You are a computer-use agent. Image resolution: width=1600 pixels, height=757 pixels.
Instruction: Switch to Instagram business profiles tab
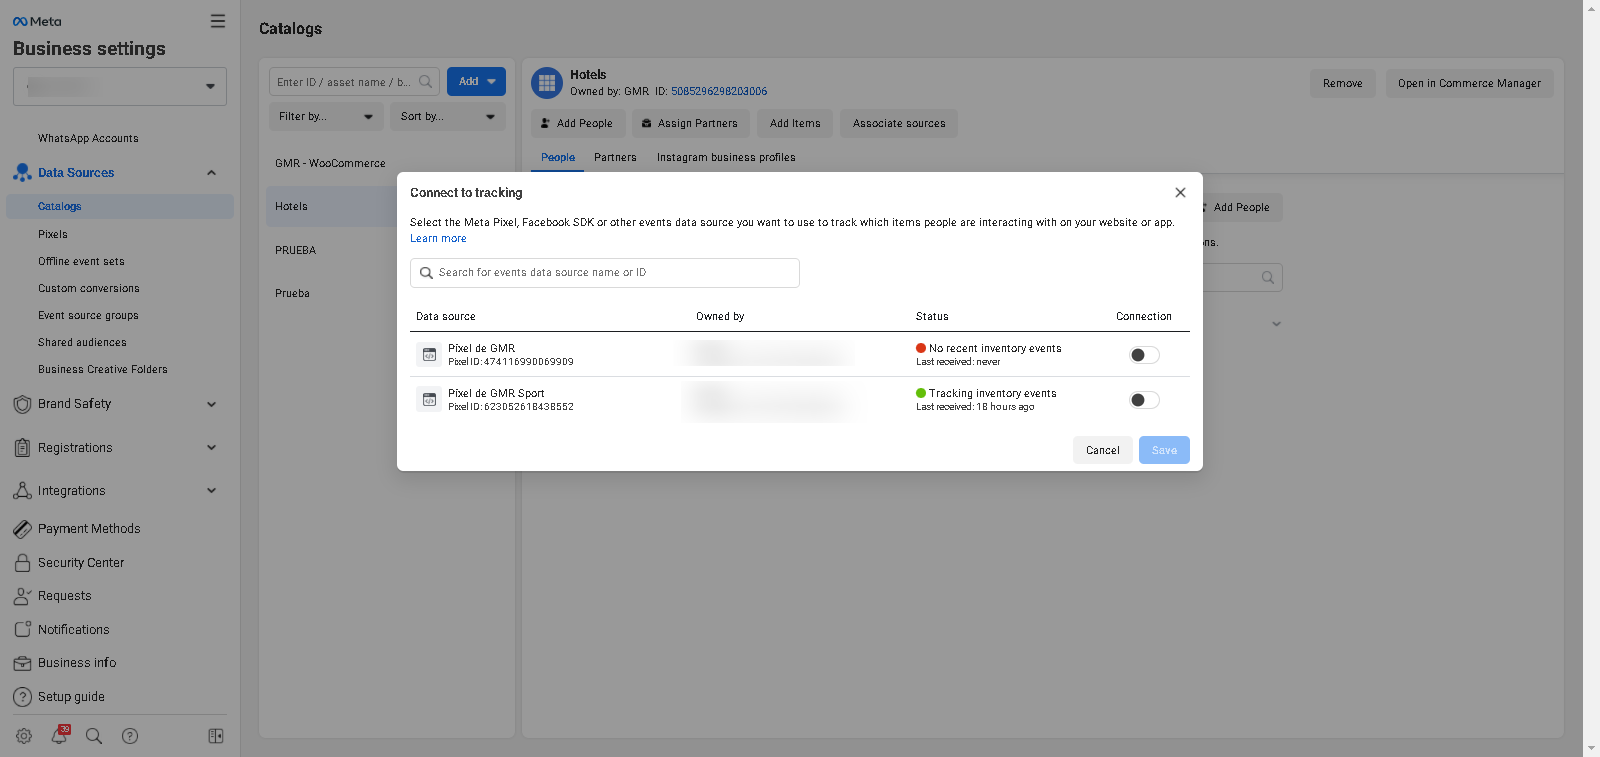pos(726,158)
